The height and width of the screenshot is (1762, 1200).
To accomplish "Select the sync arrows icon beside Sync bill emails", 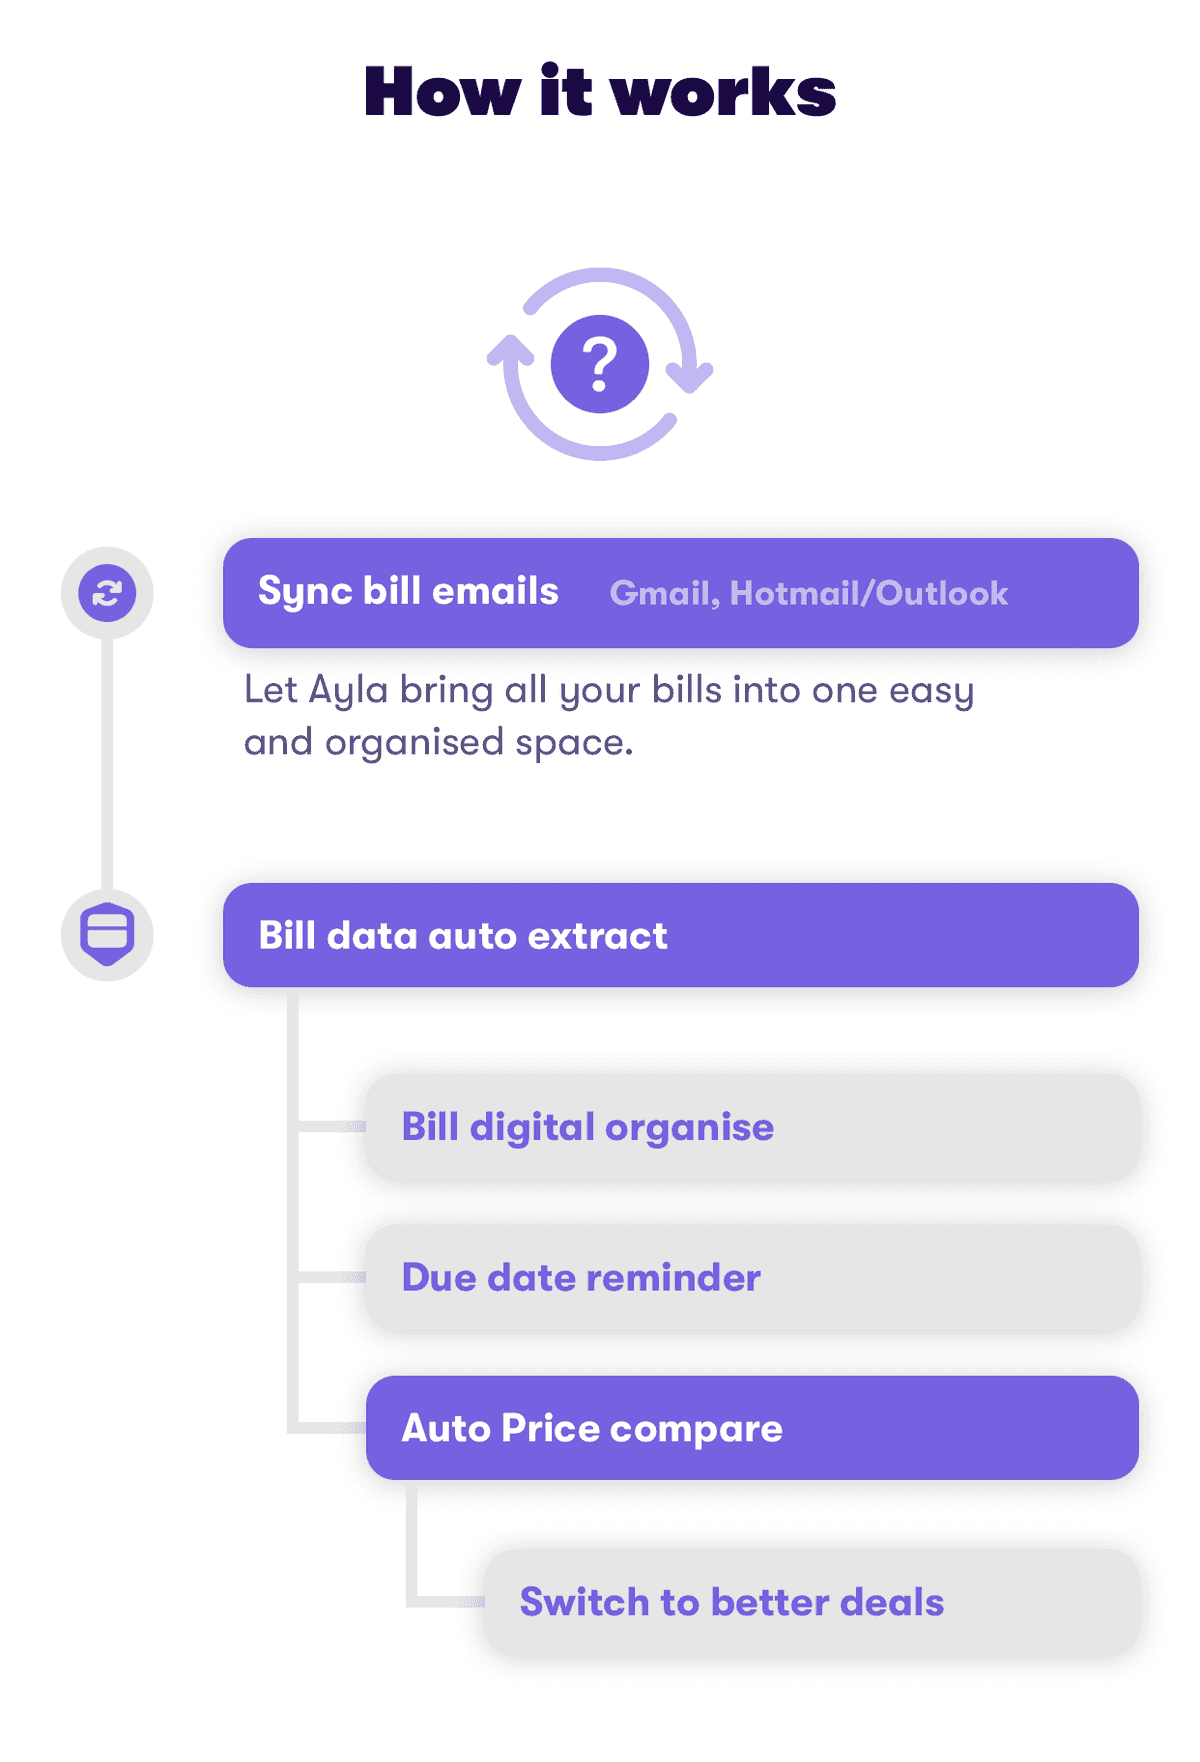I will [x=107, y=593].
